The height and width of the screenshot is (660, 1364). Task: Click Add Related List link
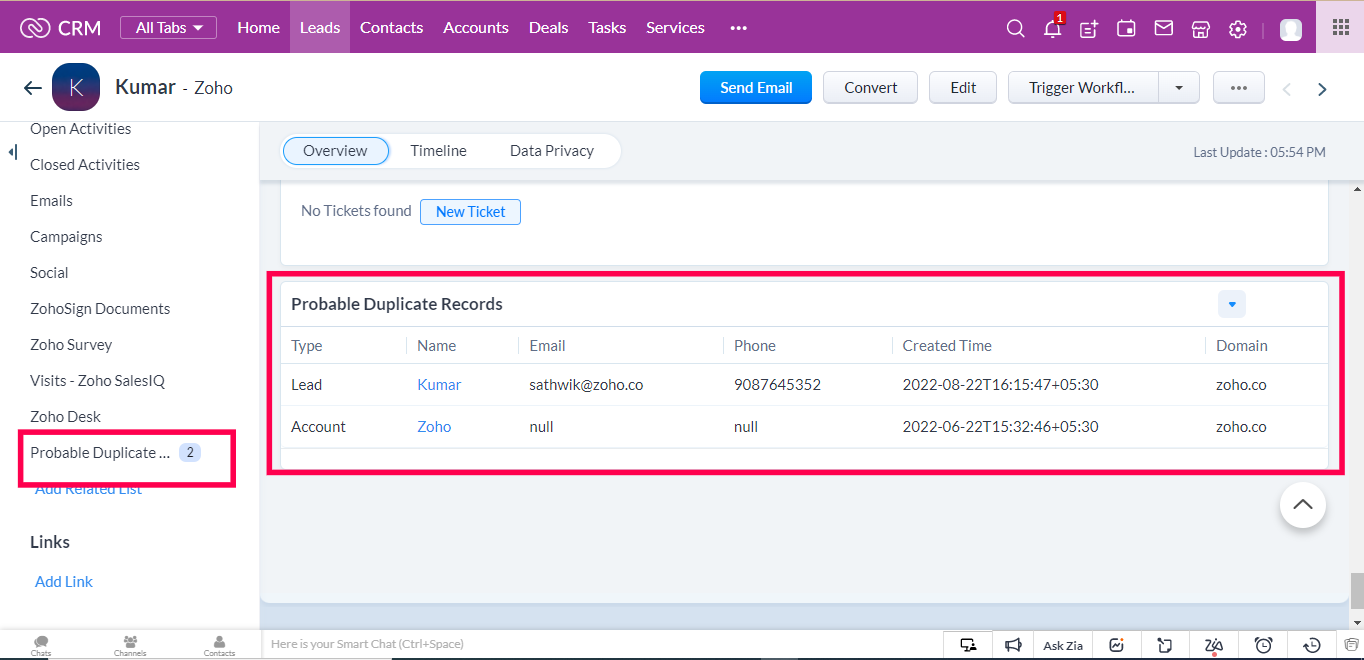(x=88, y=489)
